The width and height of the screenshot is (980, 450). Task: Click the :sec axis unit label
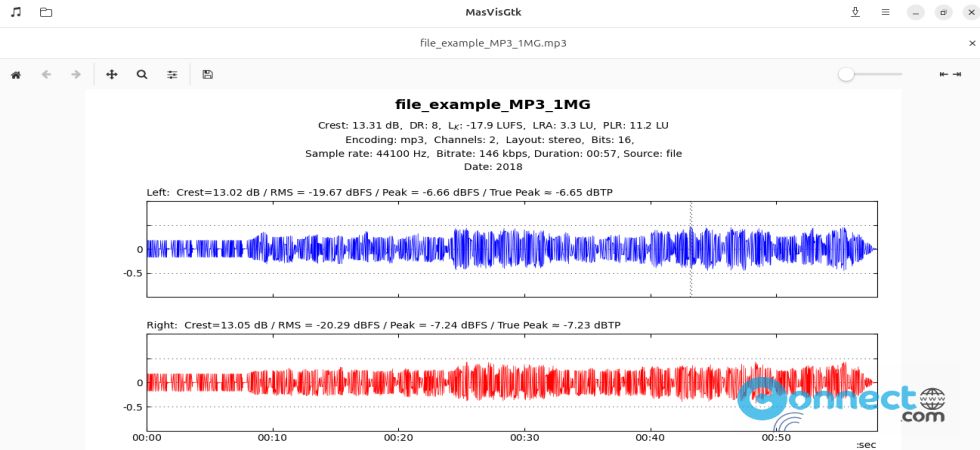(x=866, y=445)
